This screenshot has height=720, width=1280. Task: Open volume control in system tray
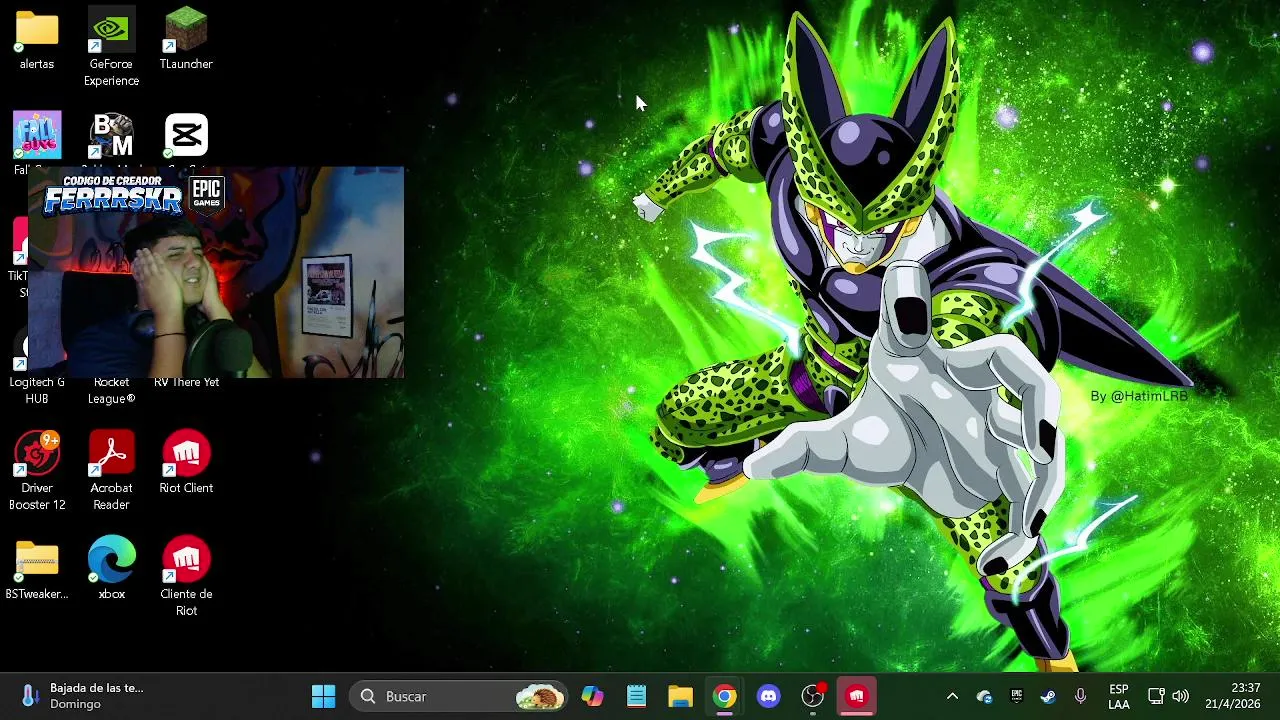(x=1181, y=696)
